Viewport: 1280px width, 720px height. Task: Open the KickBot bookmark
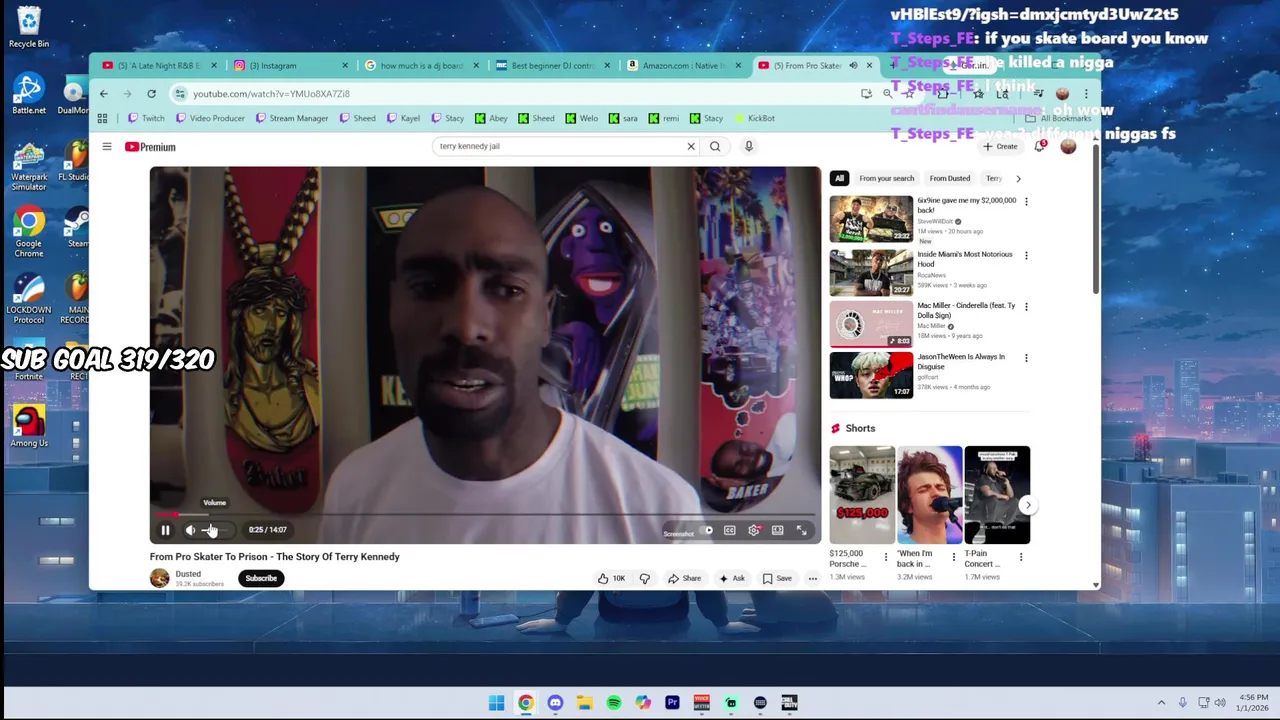pos(755,118)
